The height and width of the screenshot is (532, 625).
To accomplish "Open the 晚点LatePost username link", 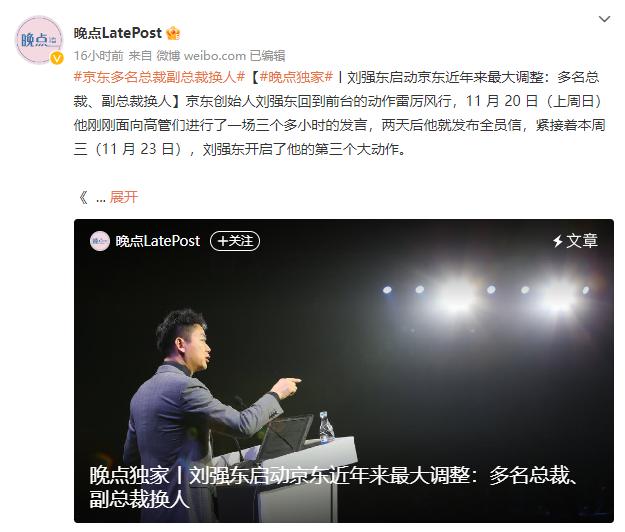I will tap(118, 33).
